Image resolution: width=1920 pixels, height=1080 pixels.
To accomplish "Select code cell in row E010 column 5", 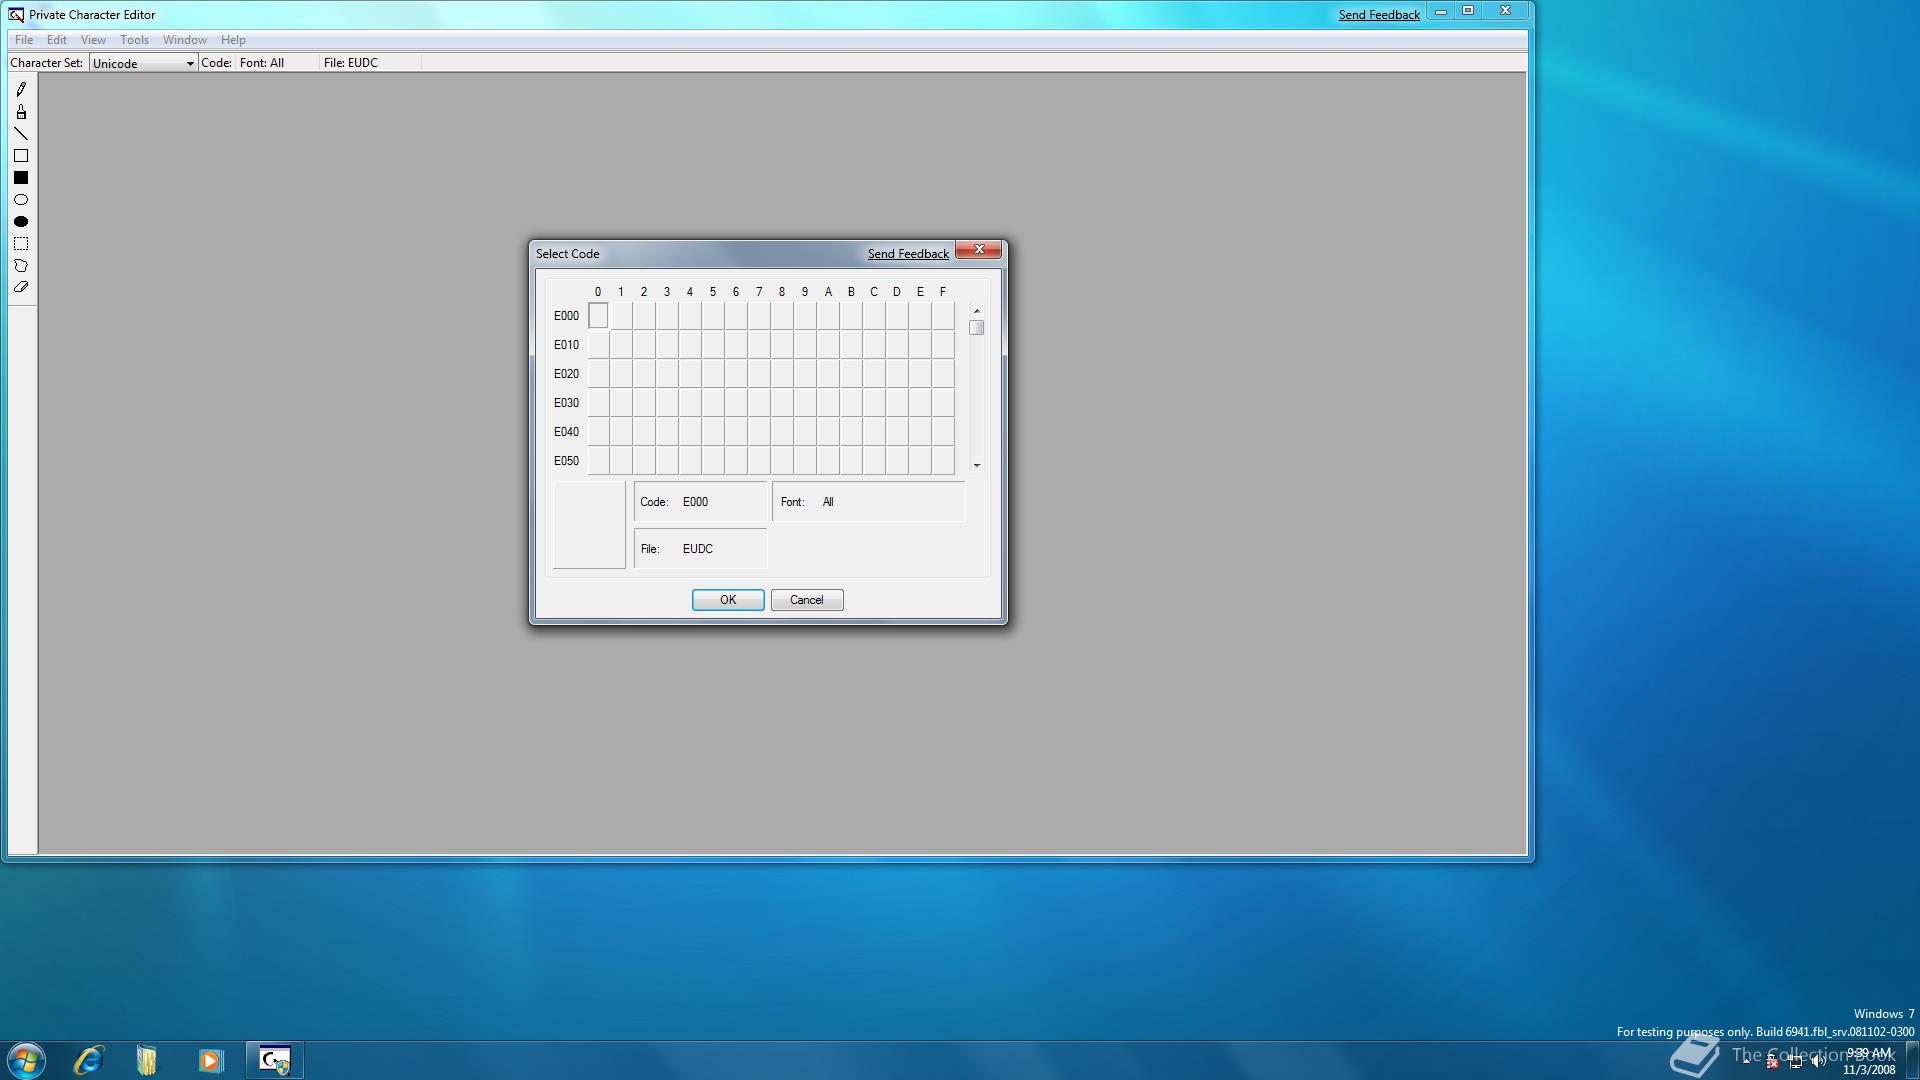I will [x=713, y=345].
